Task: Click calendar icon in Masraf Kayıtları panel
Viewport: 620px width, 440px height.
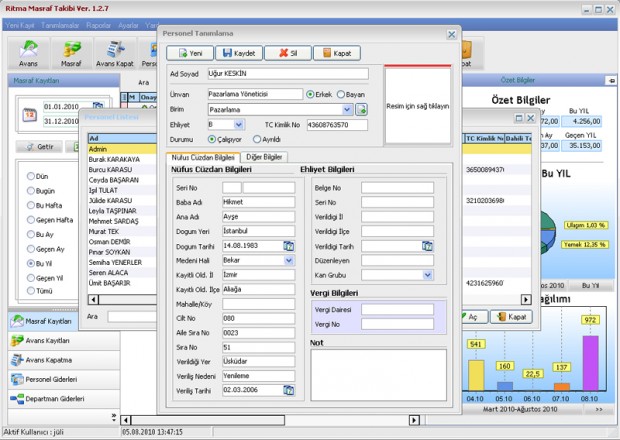Action: point(30,115)
